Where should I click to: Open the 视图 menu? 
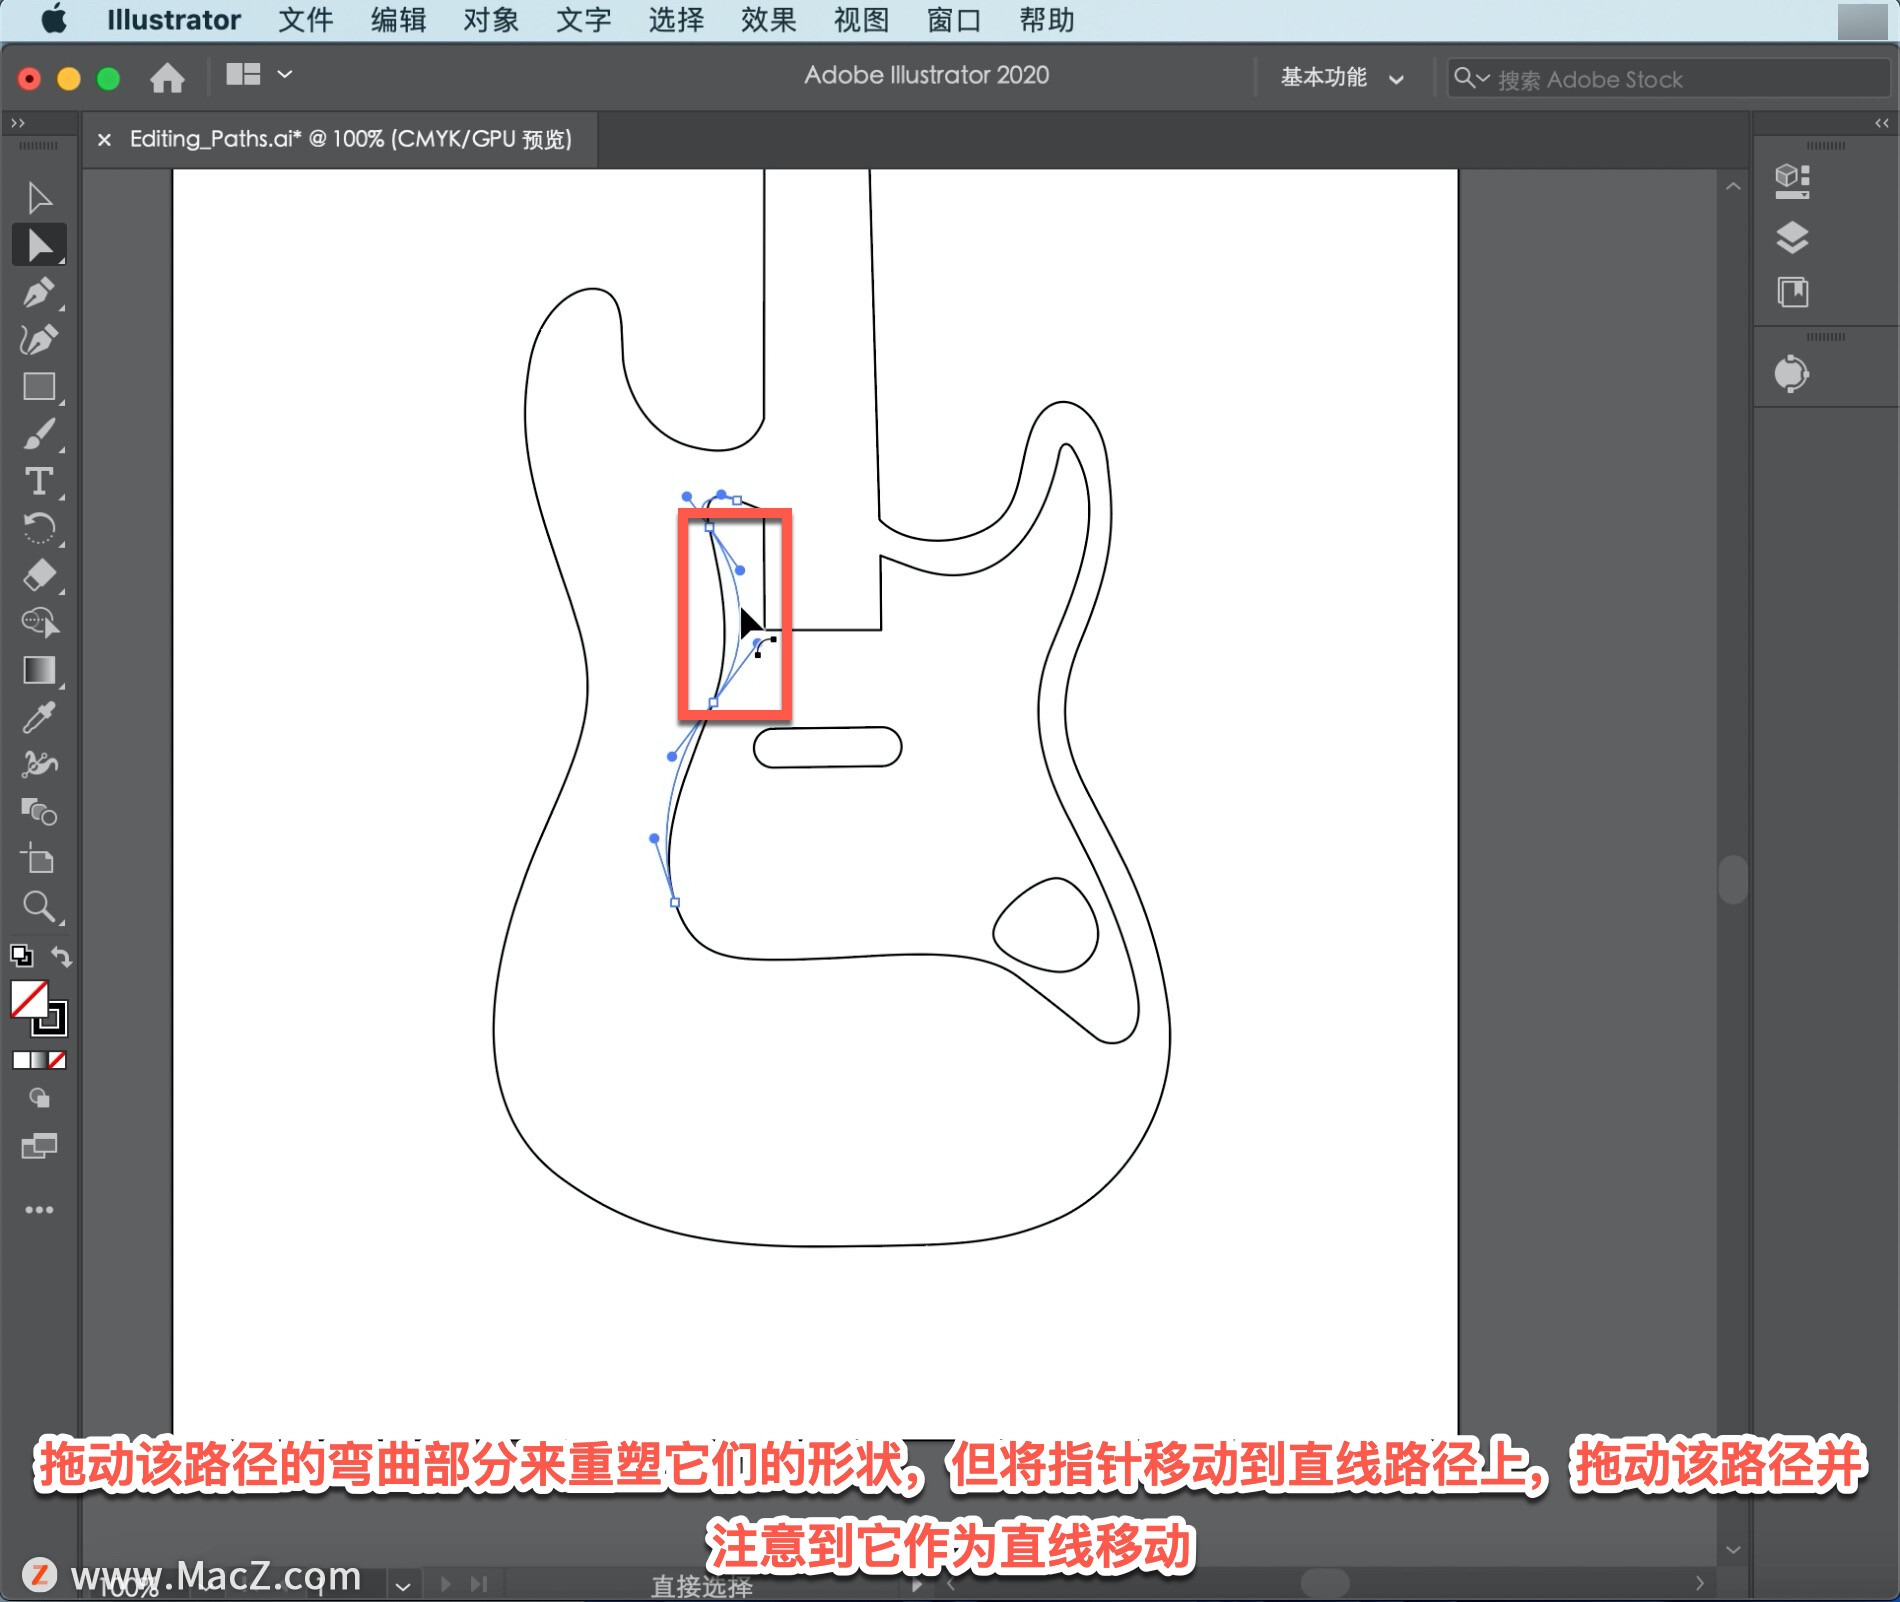(x=861, y=20)
